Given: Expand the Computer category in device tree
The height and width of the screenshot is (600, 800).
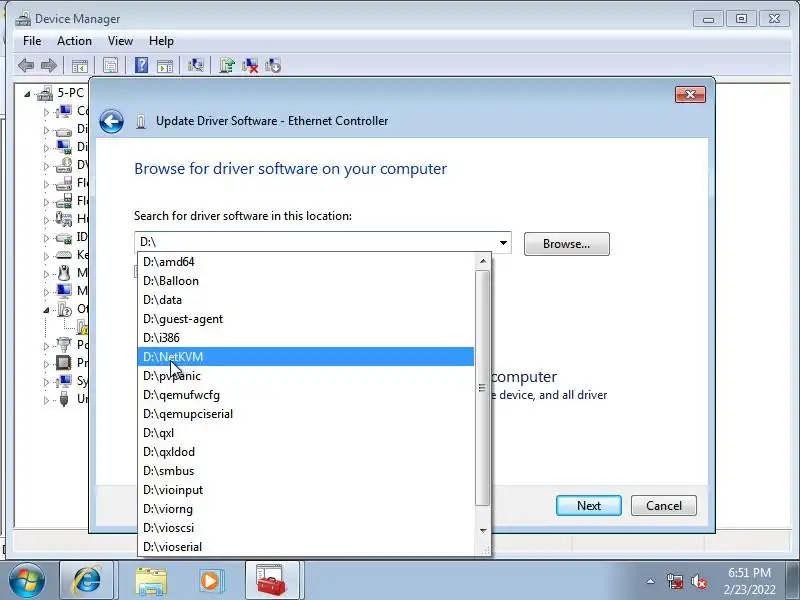Looking at the screenshot, I should tap(46, 112).
